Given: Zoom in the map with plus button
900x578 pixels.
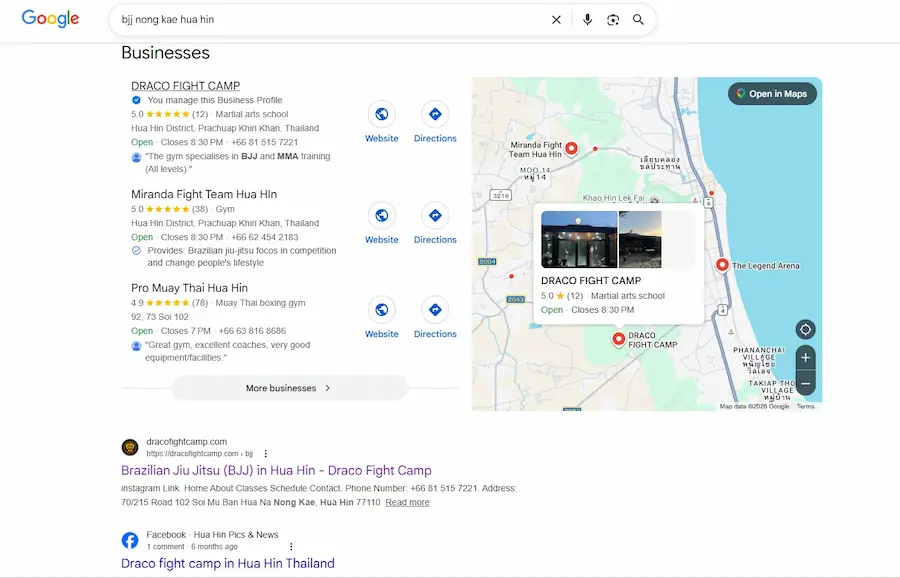Looking at the screenshot, I should tap(805, 358).
